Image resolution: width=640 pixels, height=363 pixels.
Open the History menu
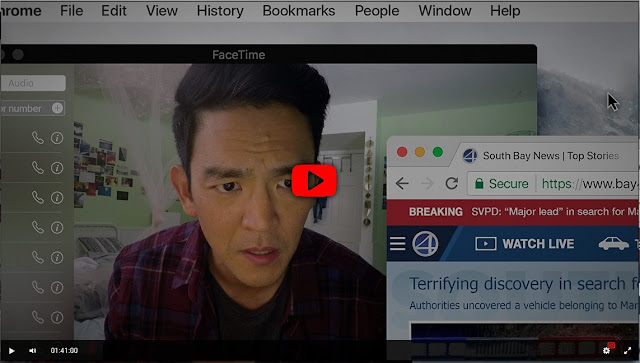(x=220, y=11)
